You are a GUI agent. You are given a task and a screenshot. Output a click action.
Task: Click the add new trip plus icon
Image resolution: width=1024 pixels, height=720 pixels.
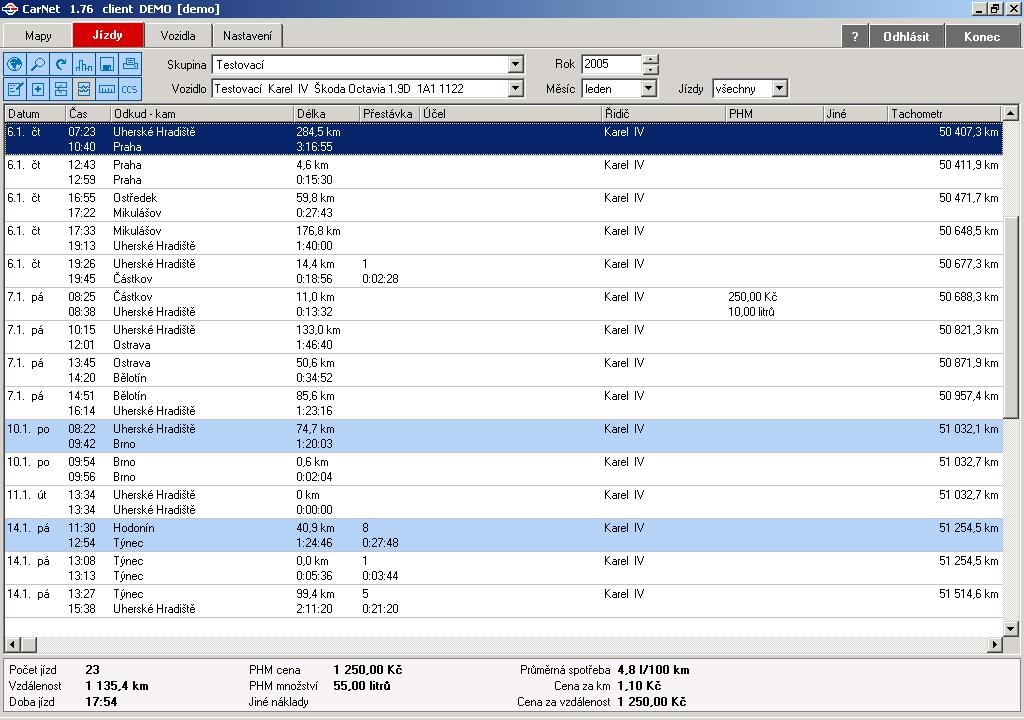pos(38,88)
